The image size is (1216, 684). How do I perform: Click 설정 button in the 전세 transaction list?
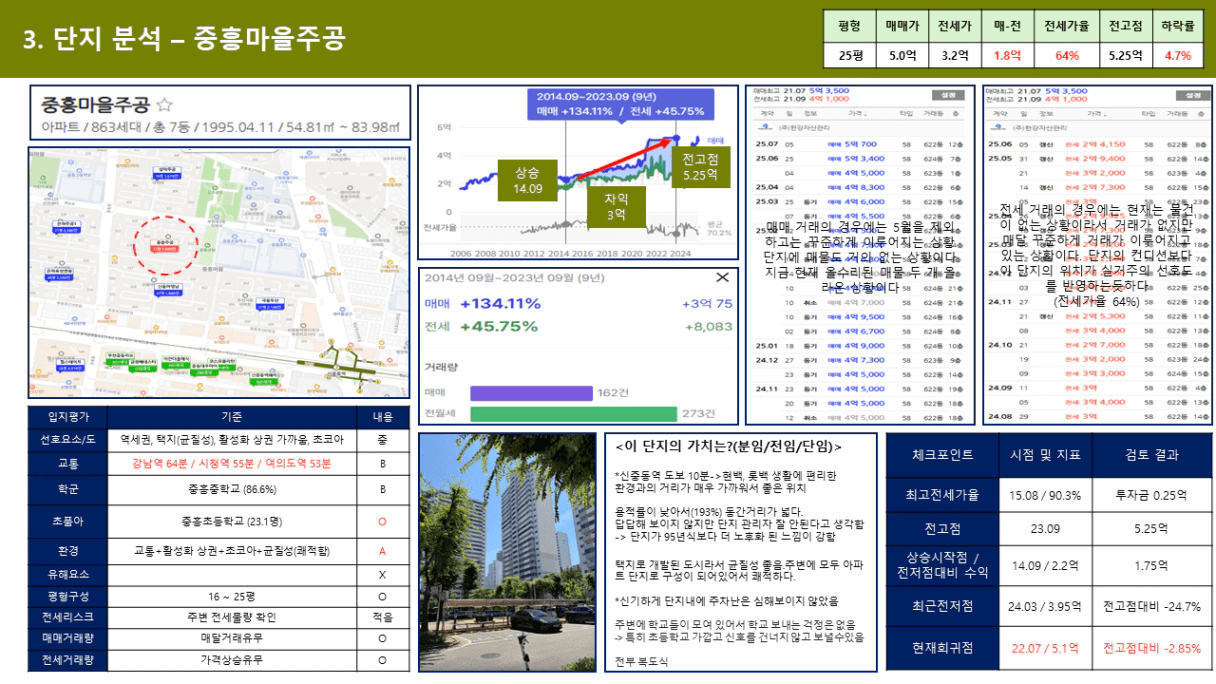1195,94
